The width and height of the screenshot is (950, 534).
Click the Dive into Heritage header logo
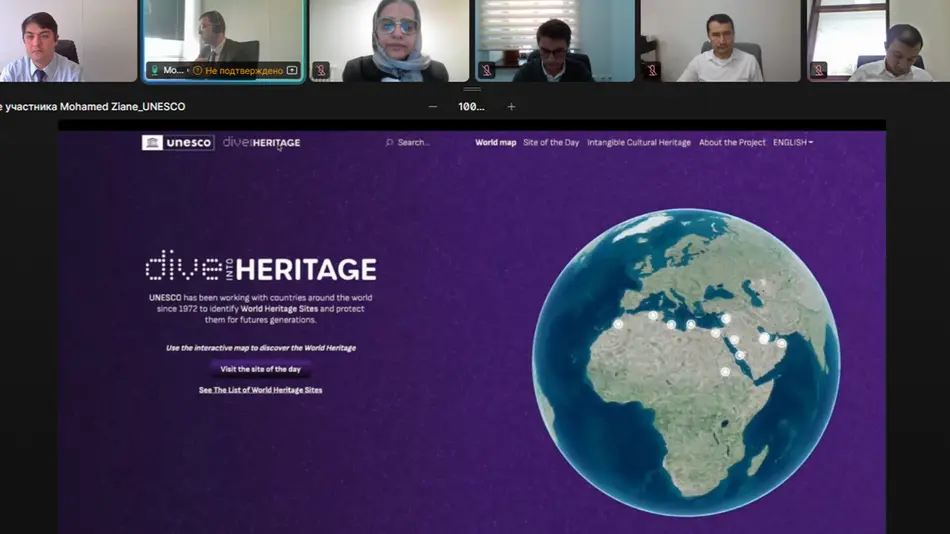click(x=261, y=143)
